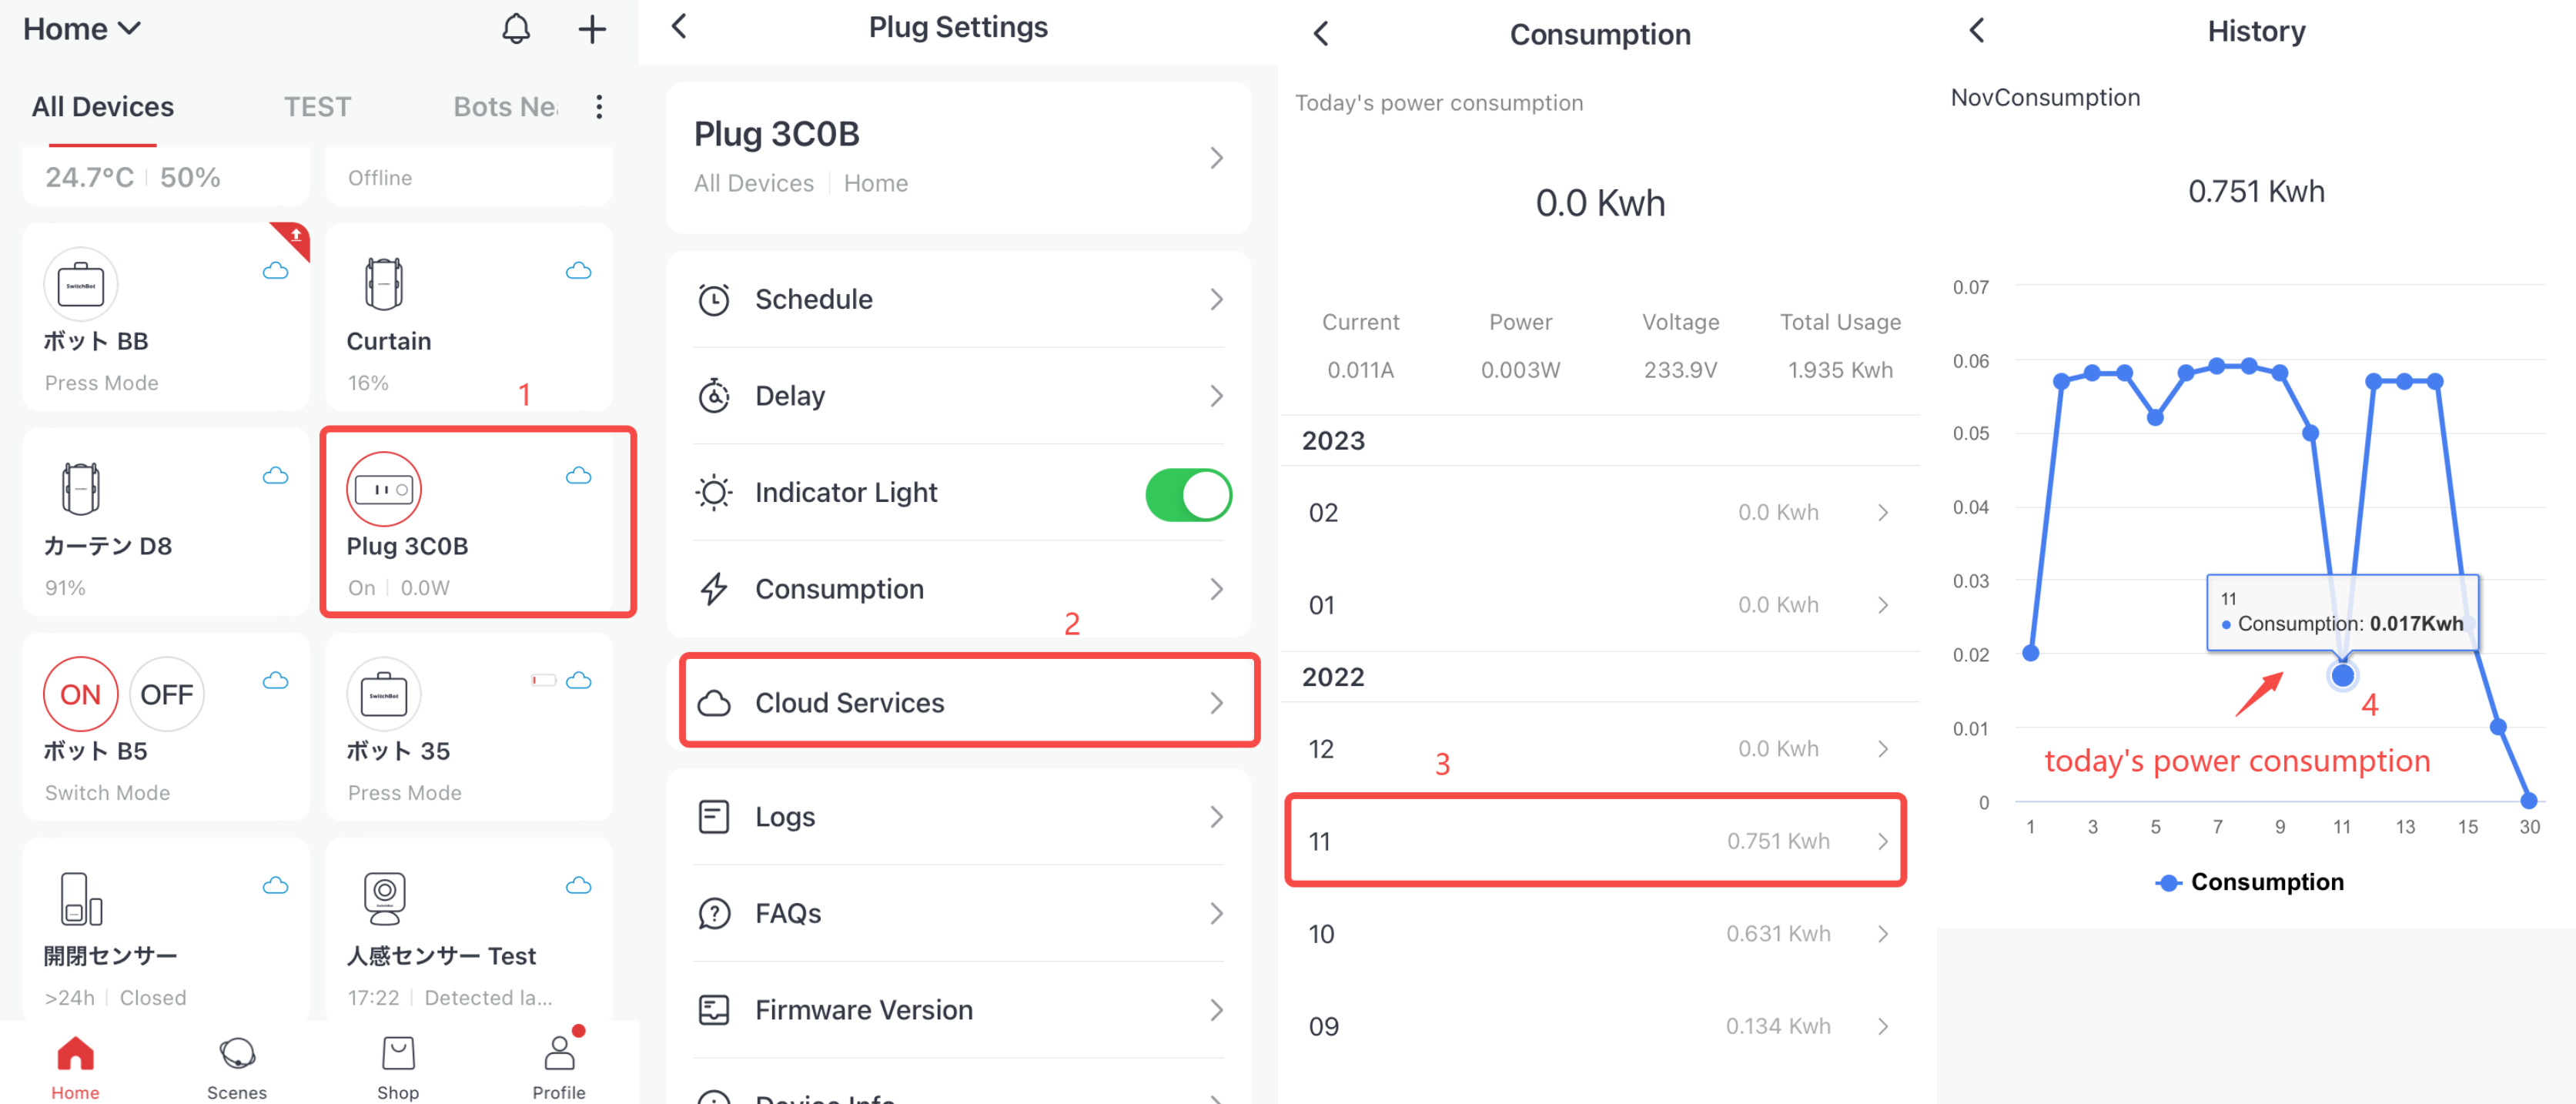Toggle the Indicator Light switch

pos(1187,494)
